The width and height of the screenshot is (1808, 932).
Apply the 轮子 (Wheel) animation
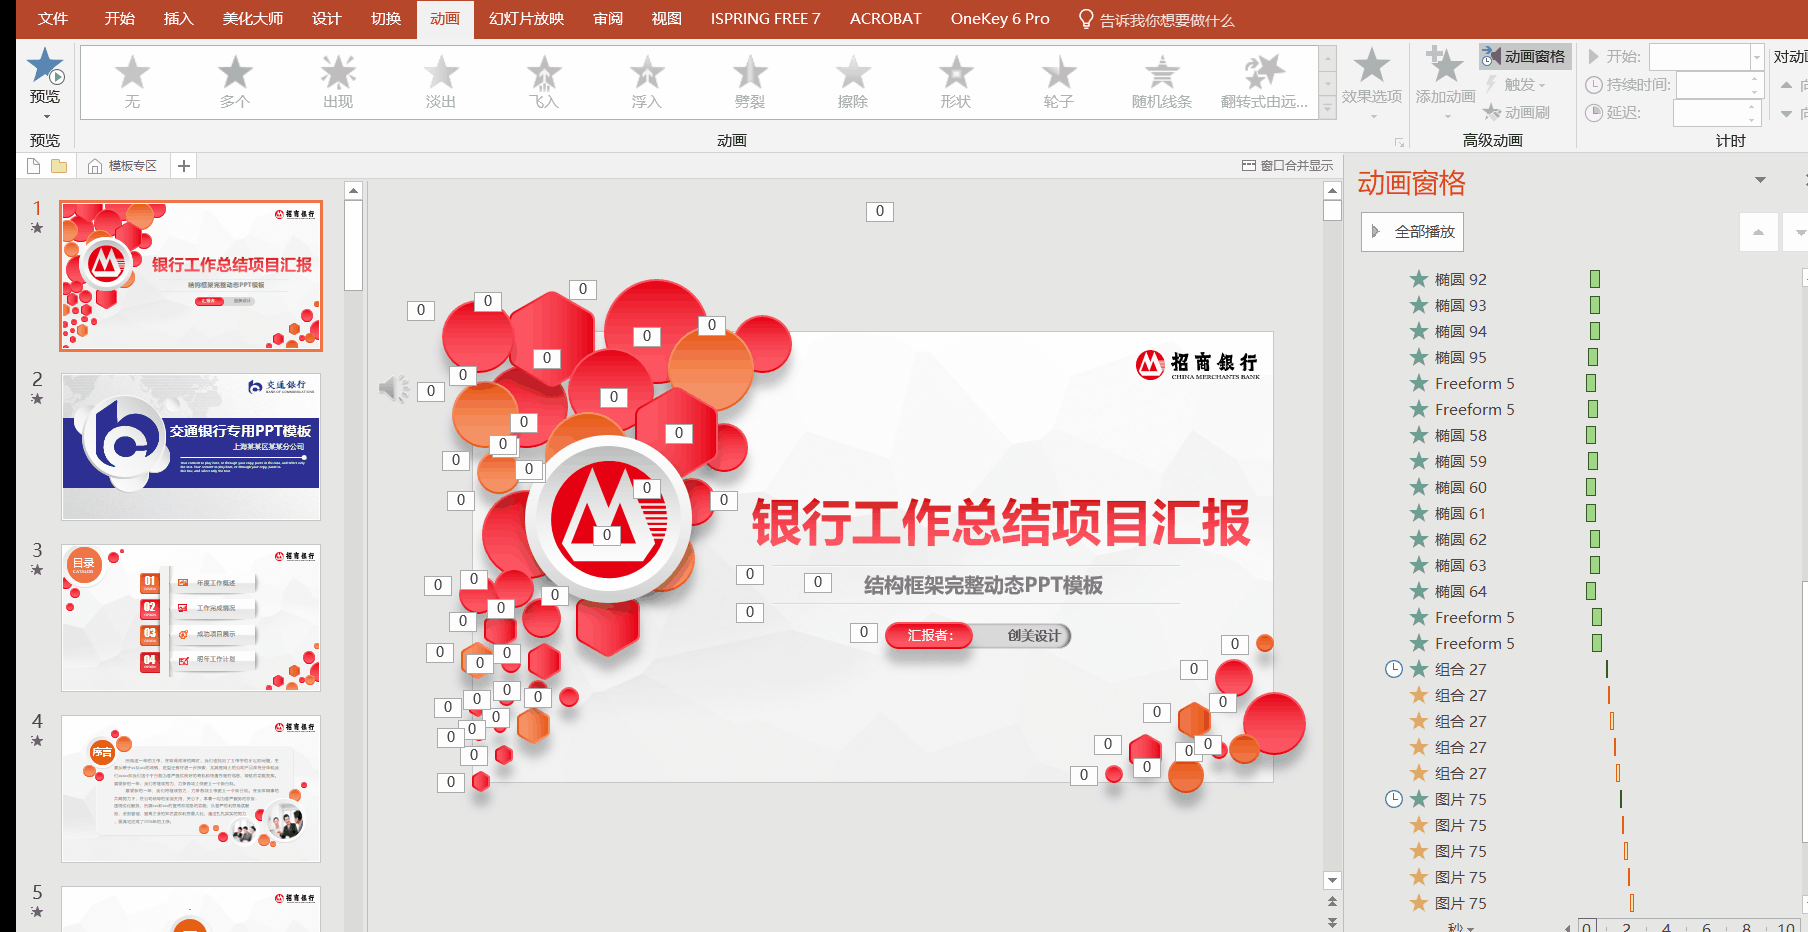1059,82
